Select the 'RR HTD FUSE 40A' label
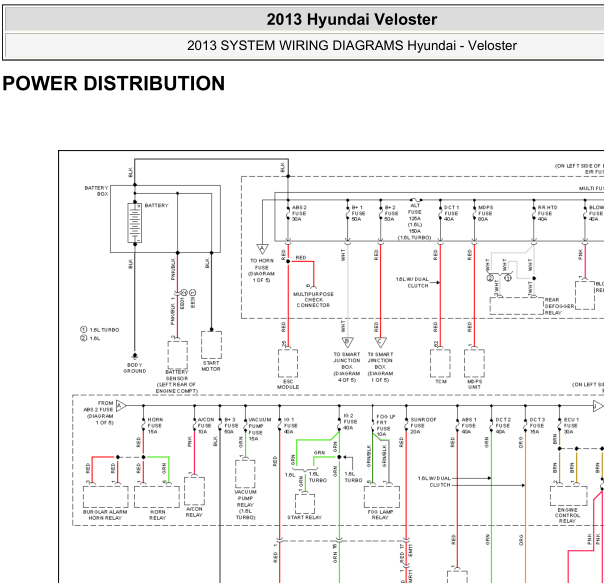The image size is (604, 583). pyautogui.click(x=547, y=213)
